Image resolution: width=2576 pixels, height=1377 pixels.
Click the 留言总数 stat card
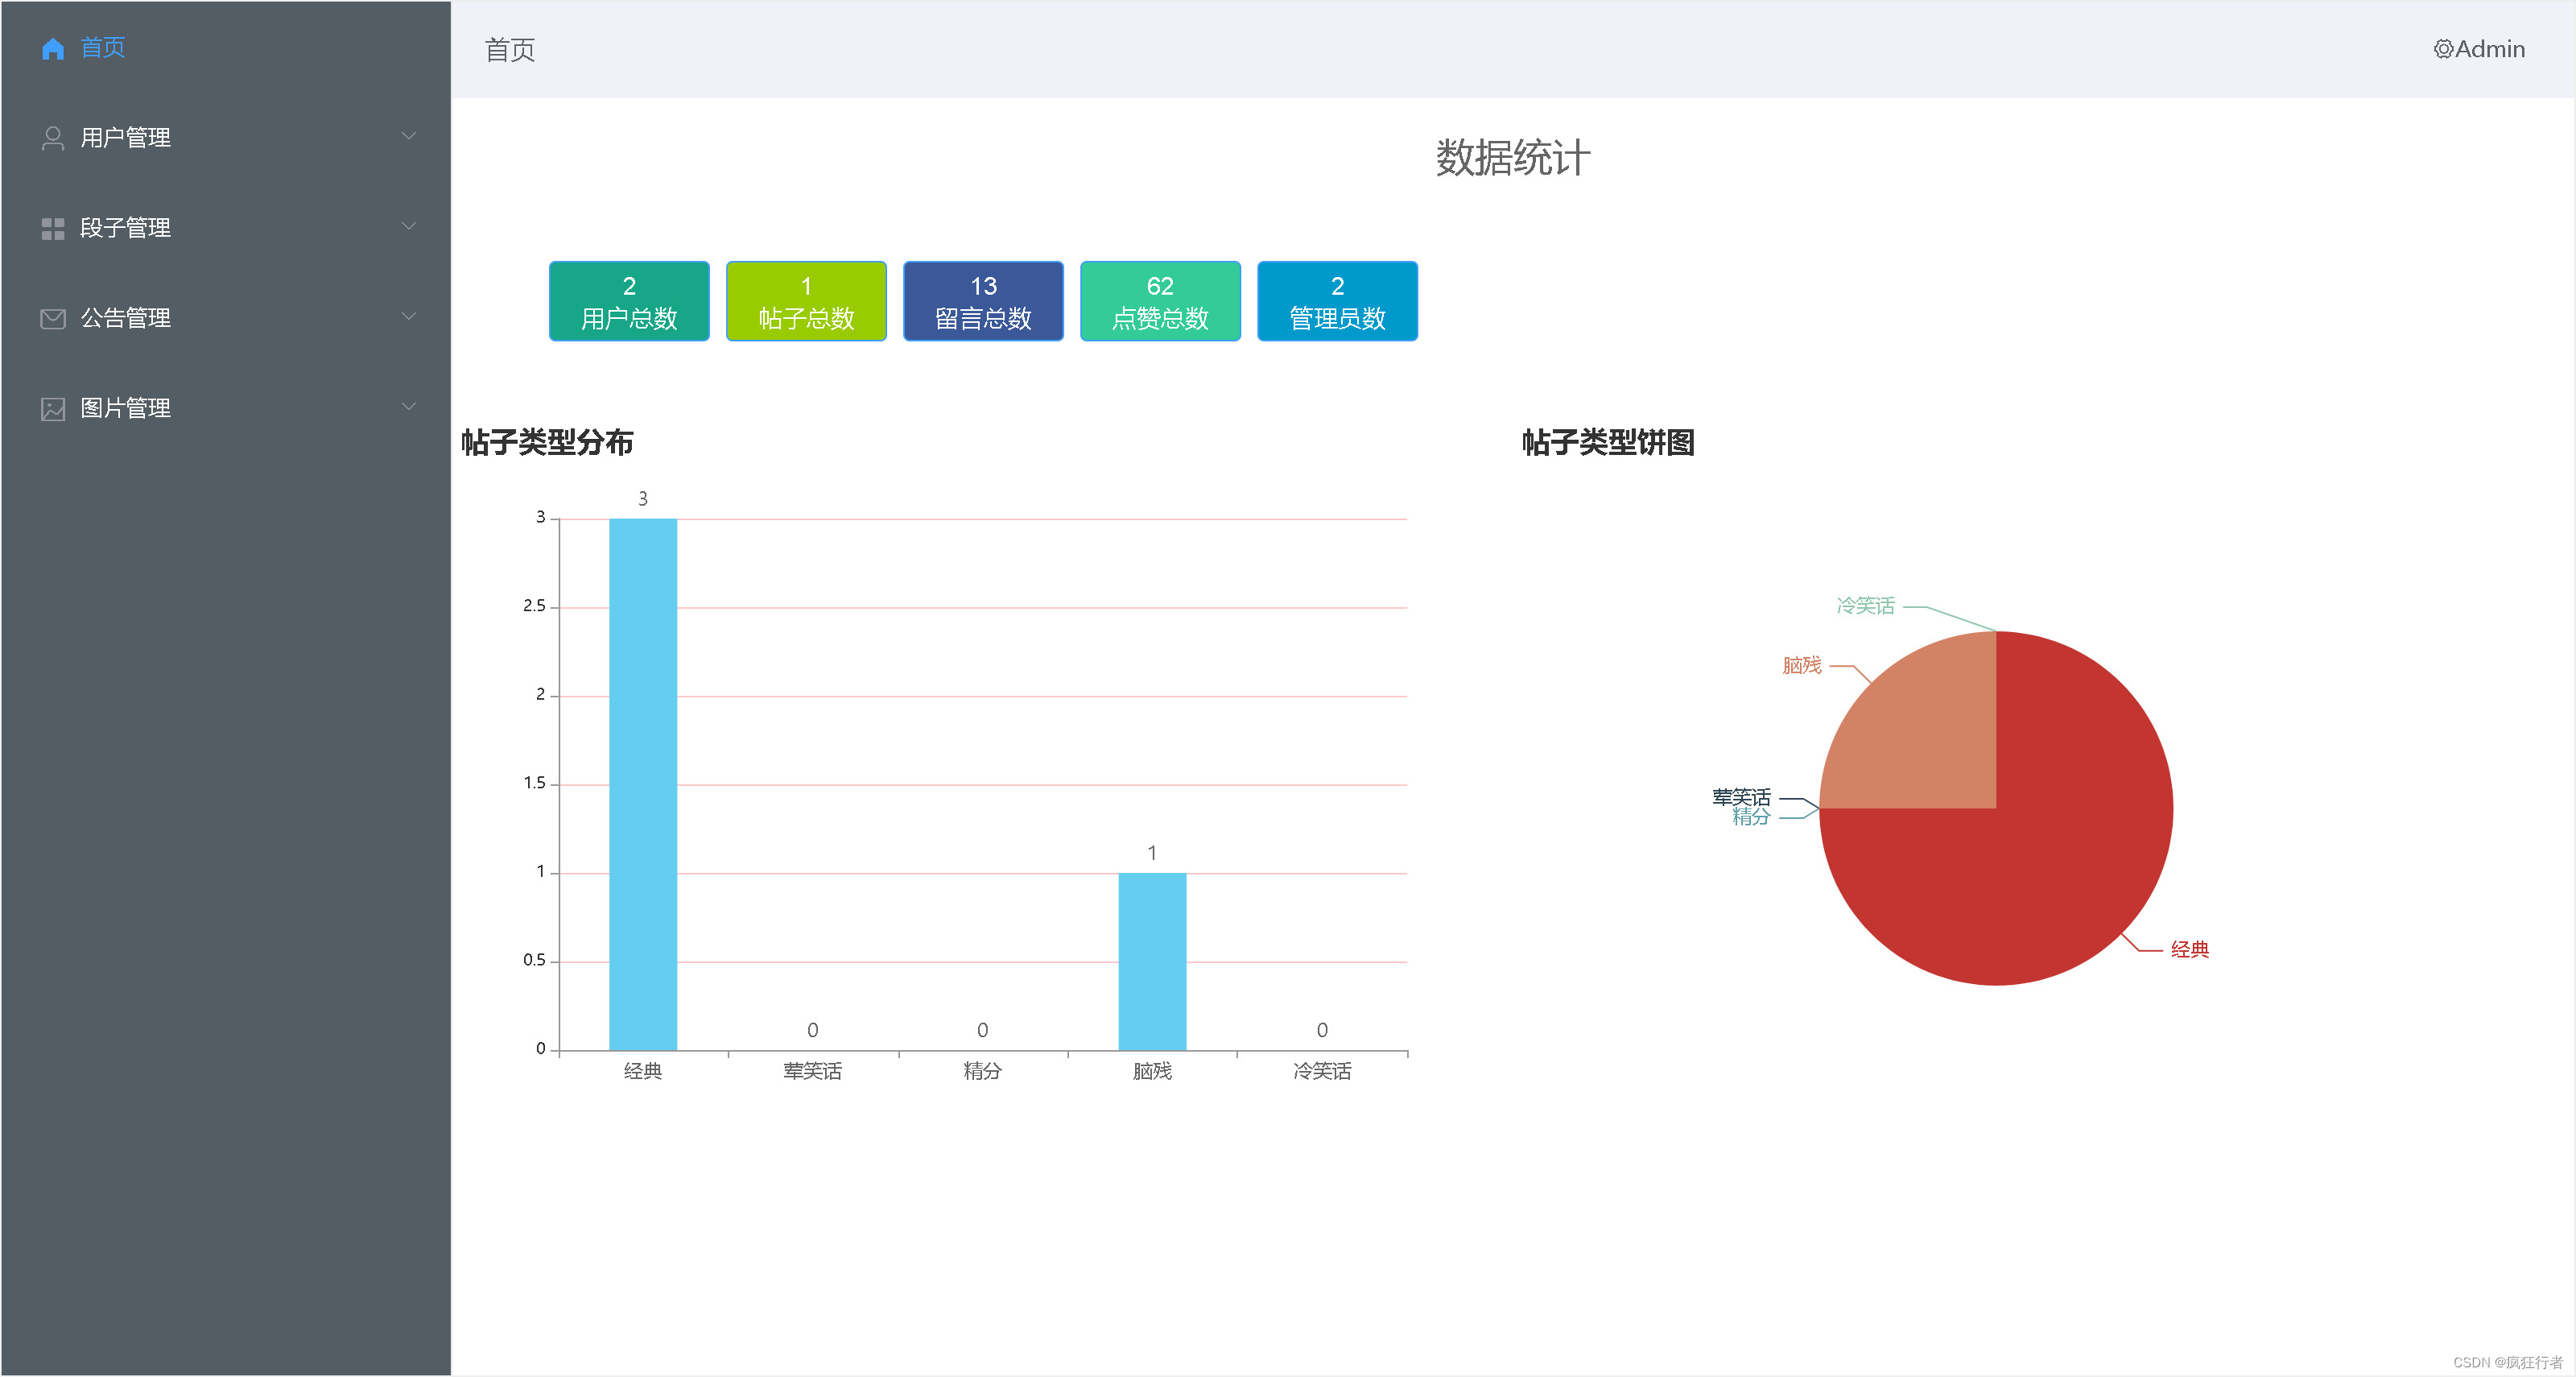pyautogui.click(x=983, y=301)
